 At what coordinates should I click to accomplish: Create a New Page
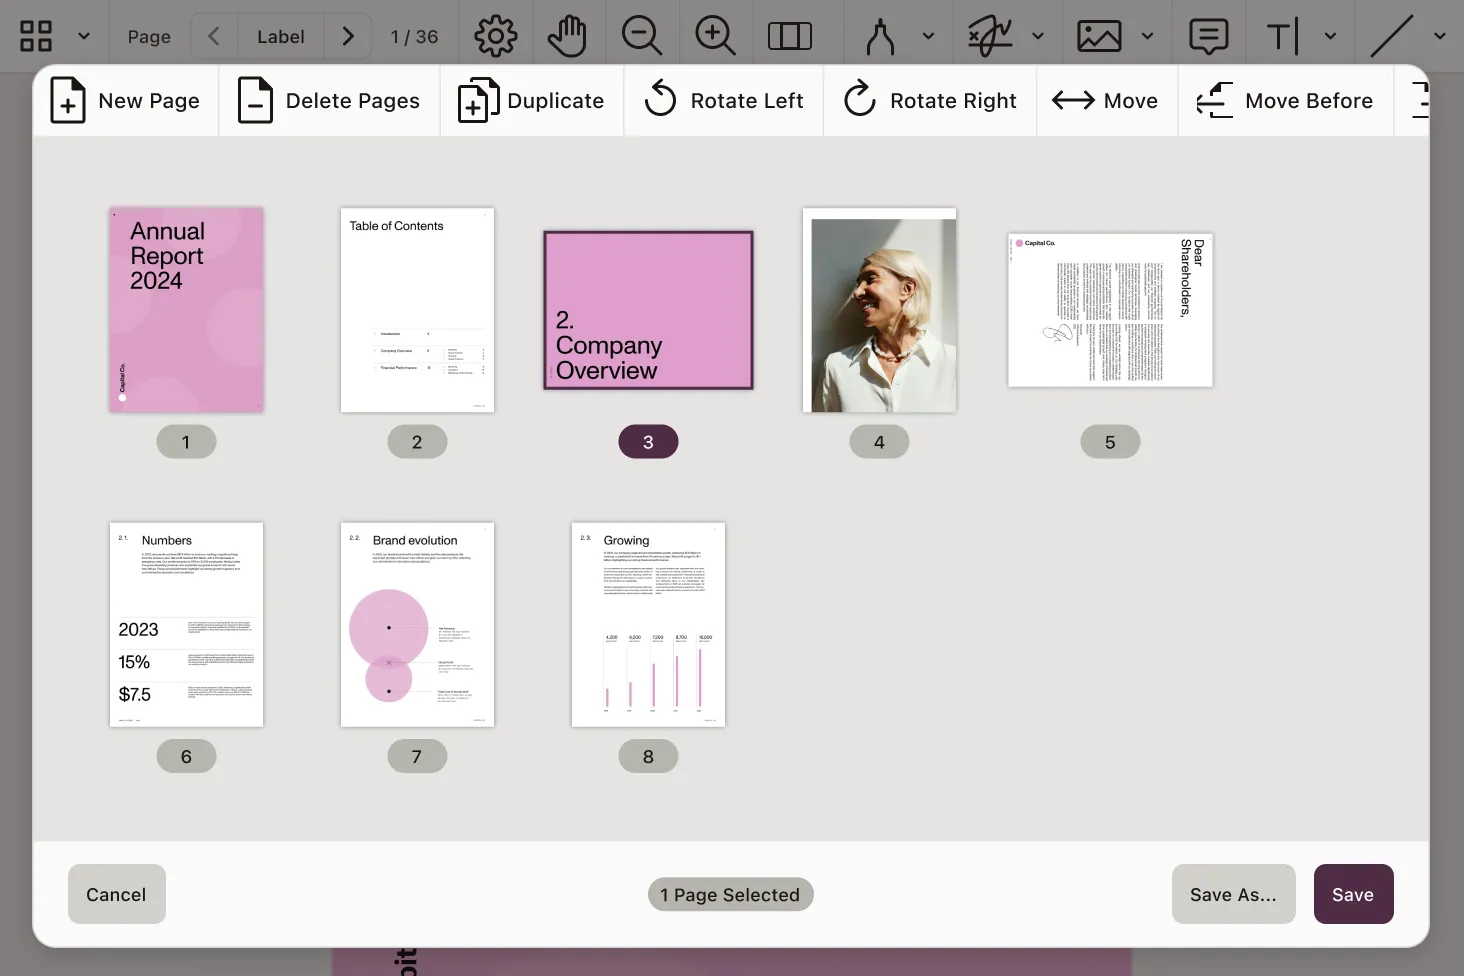click(125, 100)
